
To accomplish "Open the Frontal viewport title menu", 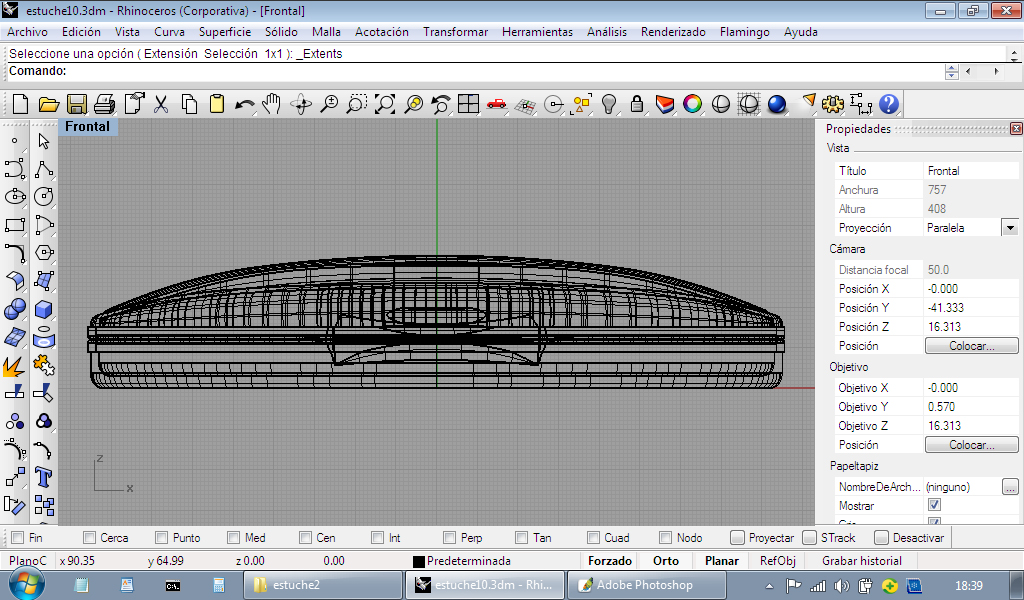I will pyautogui.click(x=88, y=127).
